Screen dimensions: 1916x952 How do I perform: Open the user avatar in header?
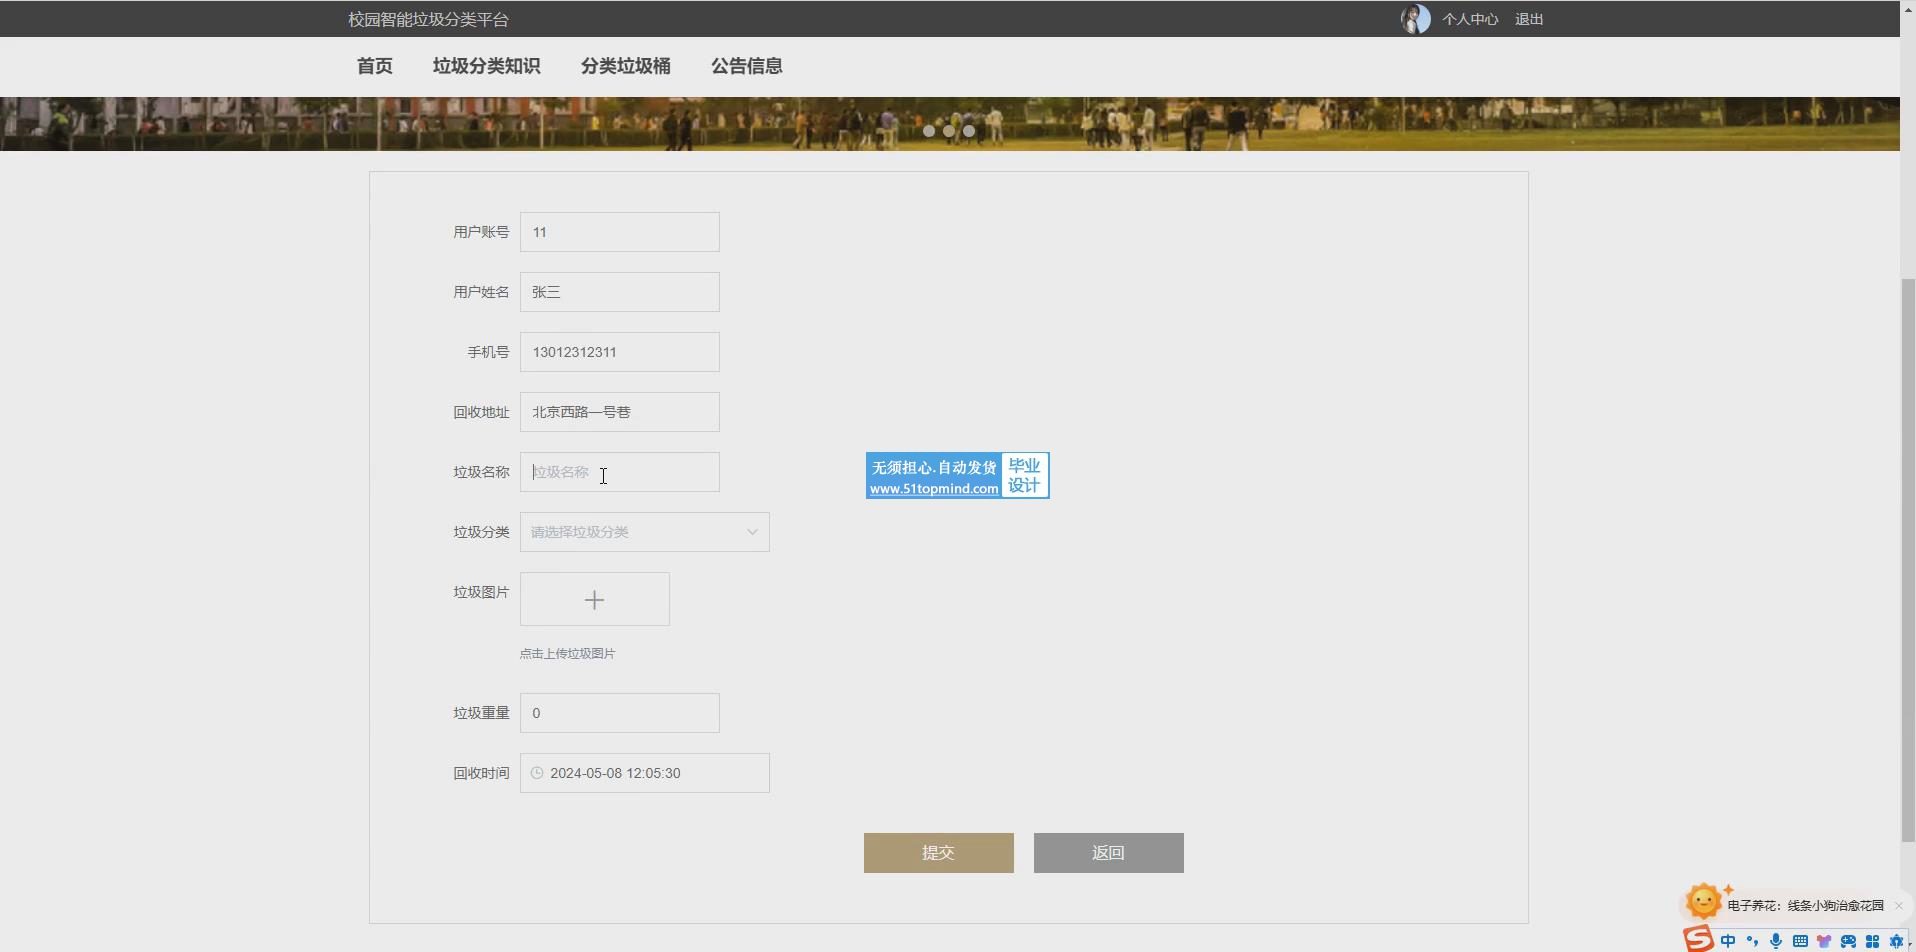click(1415, 19)
